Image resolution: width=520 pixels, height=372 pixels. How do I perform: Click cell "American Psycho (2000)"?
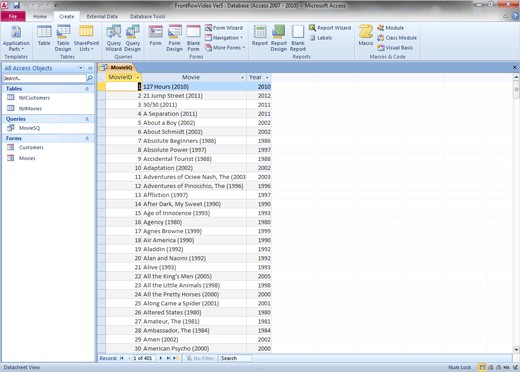tap(194, 348)
